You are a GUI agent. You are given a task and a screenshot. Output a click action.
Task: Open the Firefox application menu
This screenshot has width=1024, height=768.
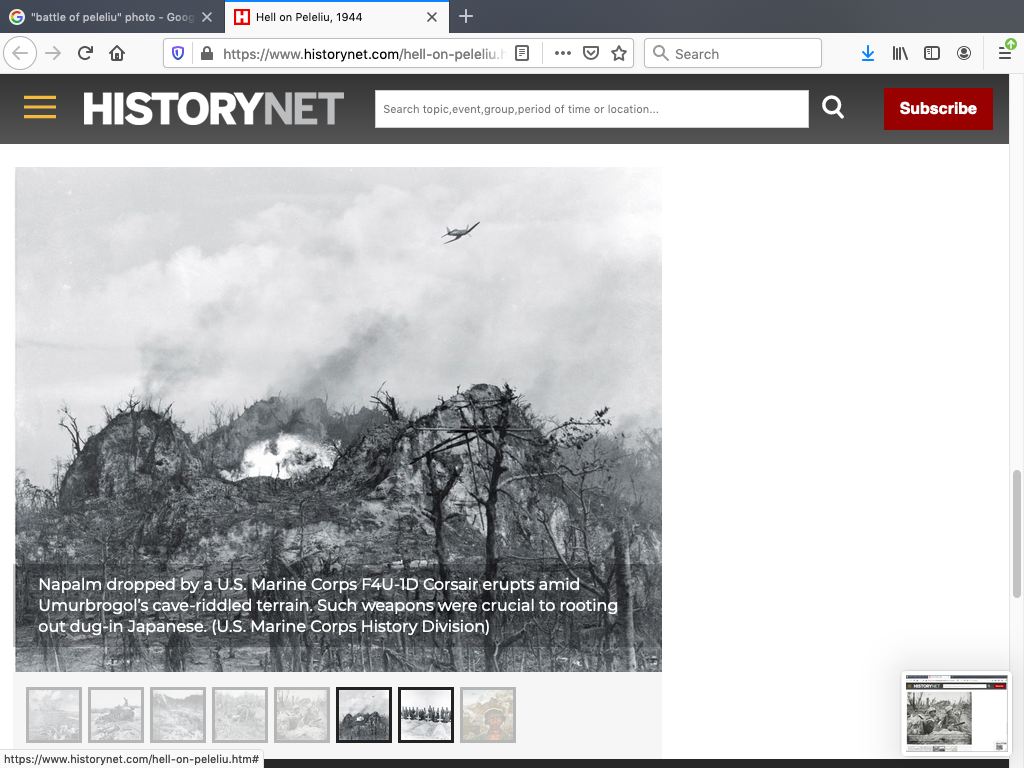(x=1005, y=54)
